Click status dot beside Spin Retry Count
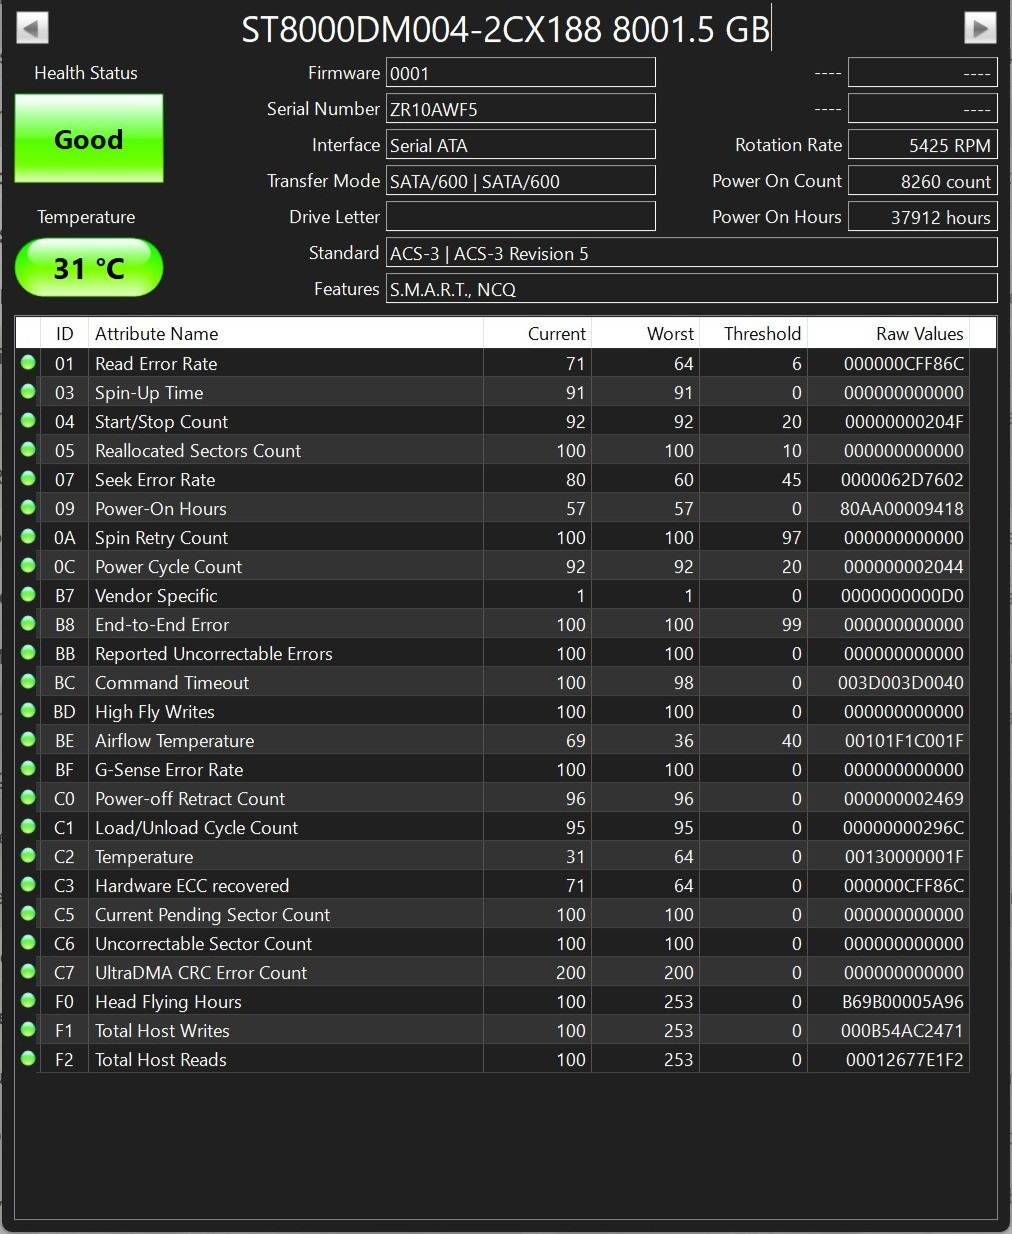 pos(28,537)
